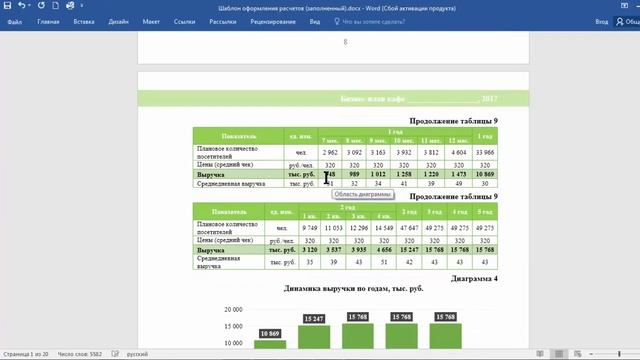Open the Рецензирование tab
640x360 pixels.
tap(273, 22)
